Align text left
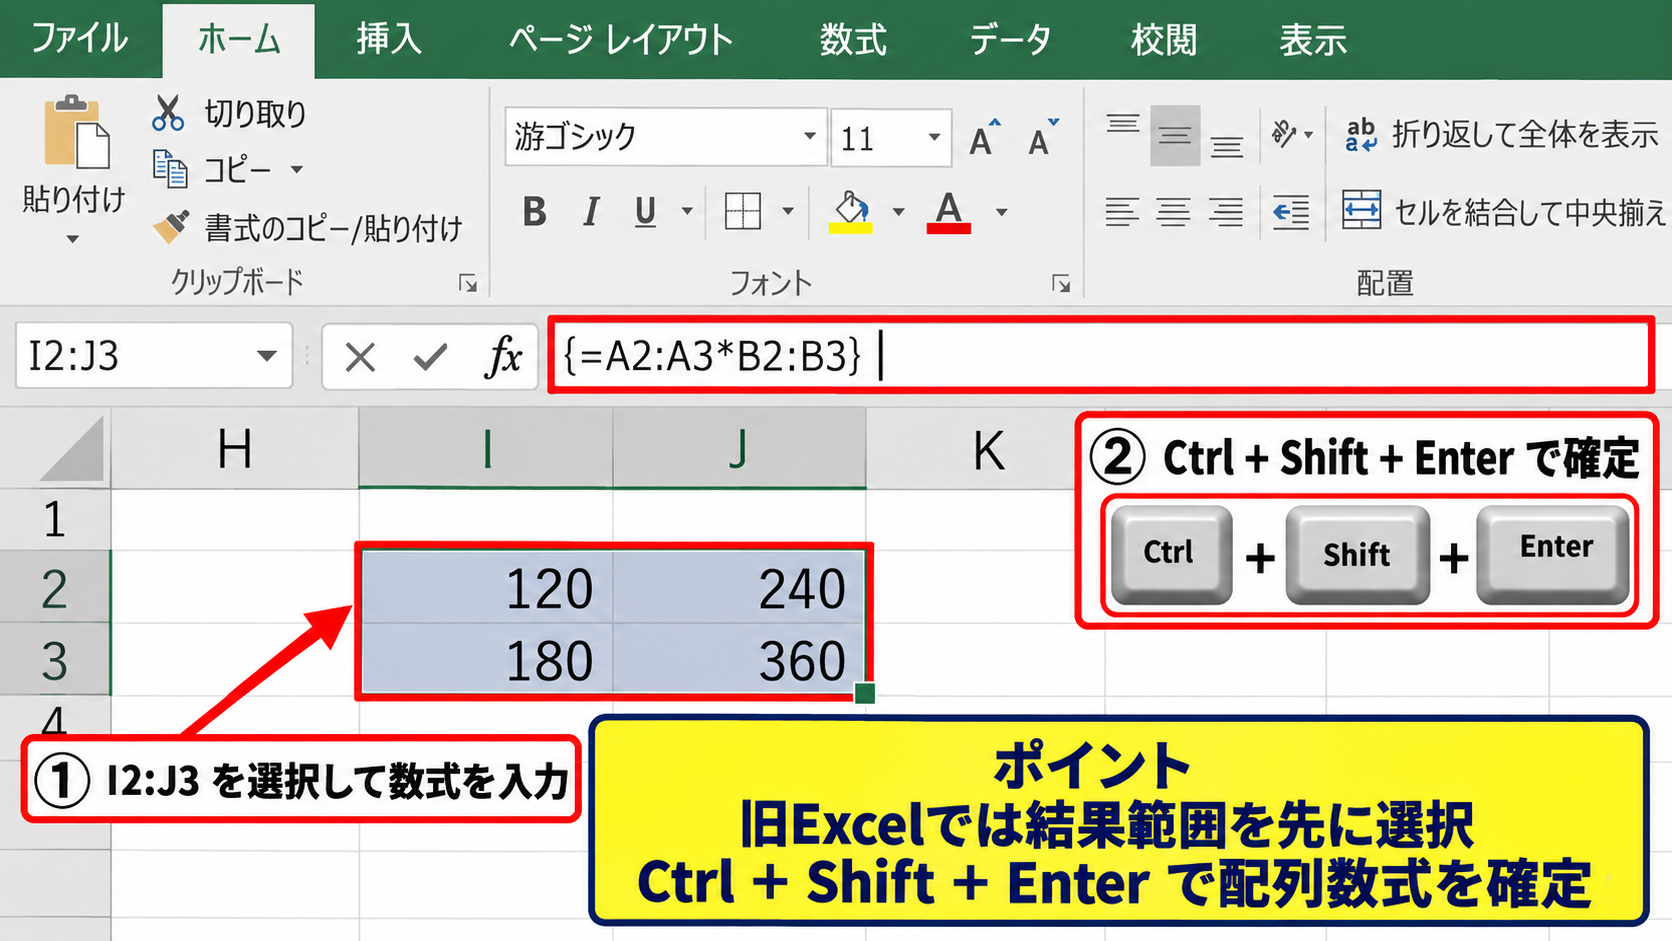The height and width of the screenshot is (941, 1672). [x=1122, y=212]
